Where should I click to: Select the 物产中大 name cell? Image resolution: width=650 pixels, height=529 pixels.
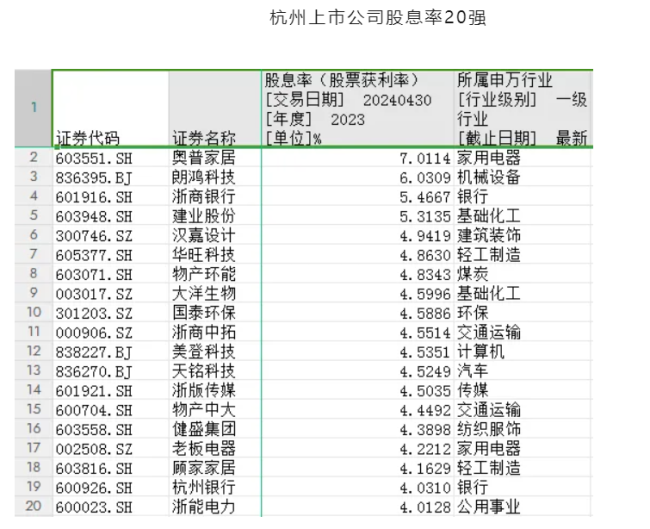[215, 410]
